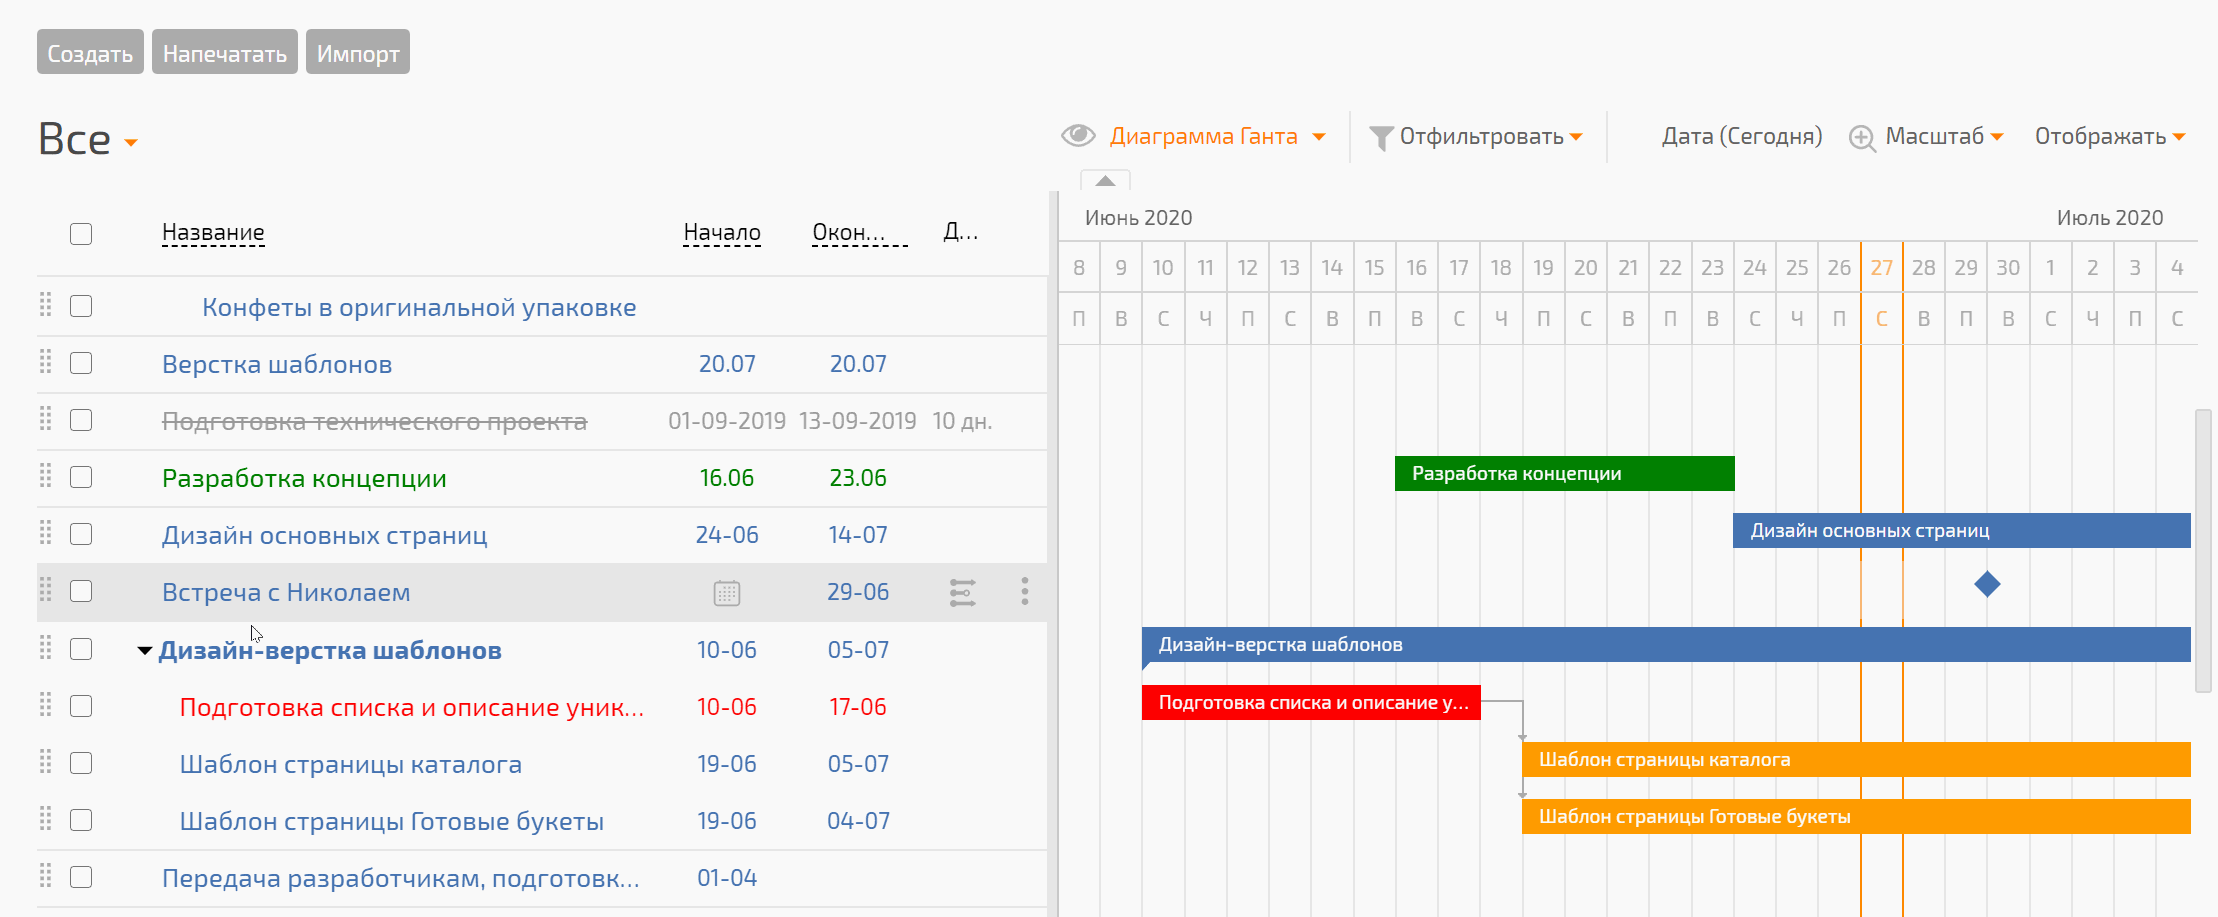Click the green Разработка концепции Gantt bar
Image resolution: width=2218 pixels, height=917 pixels.
[1565, 474]
